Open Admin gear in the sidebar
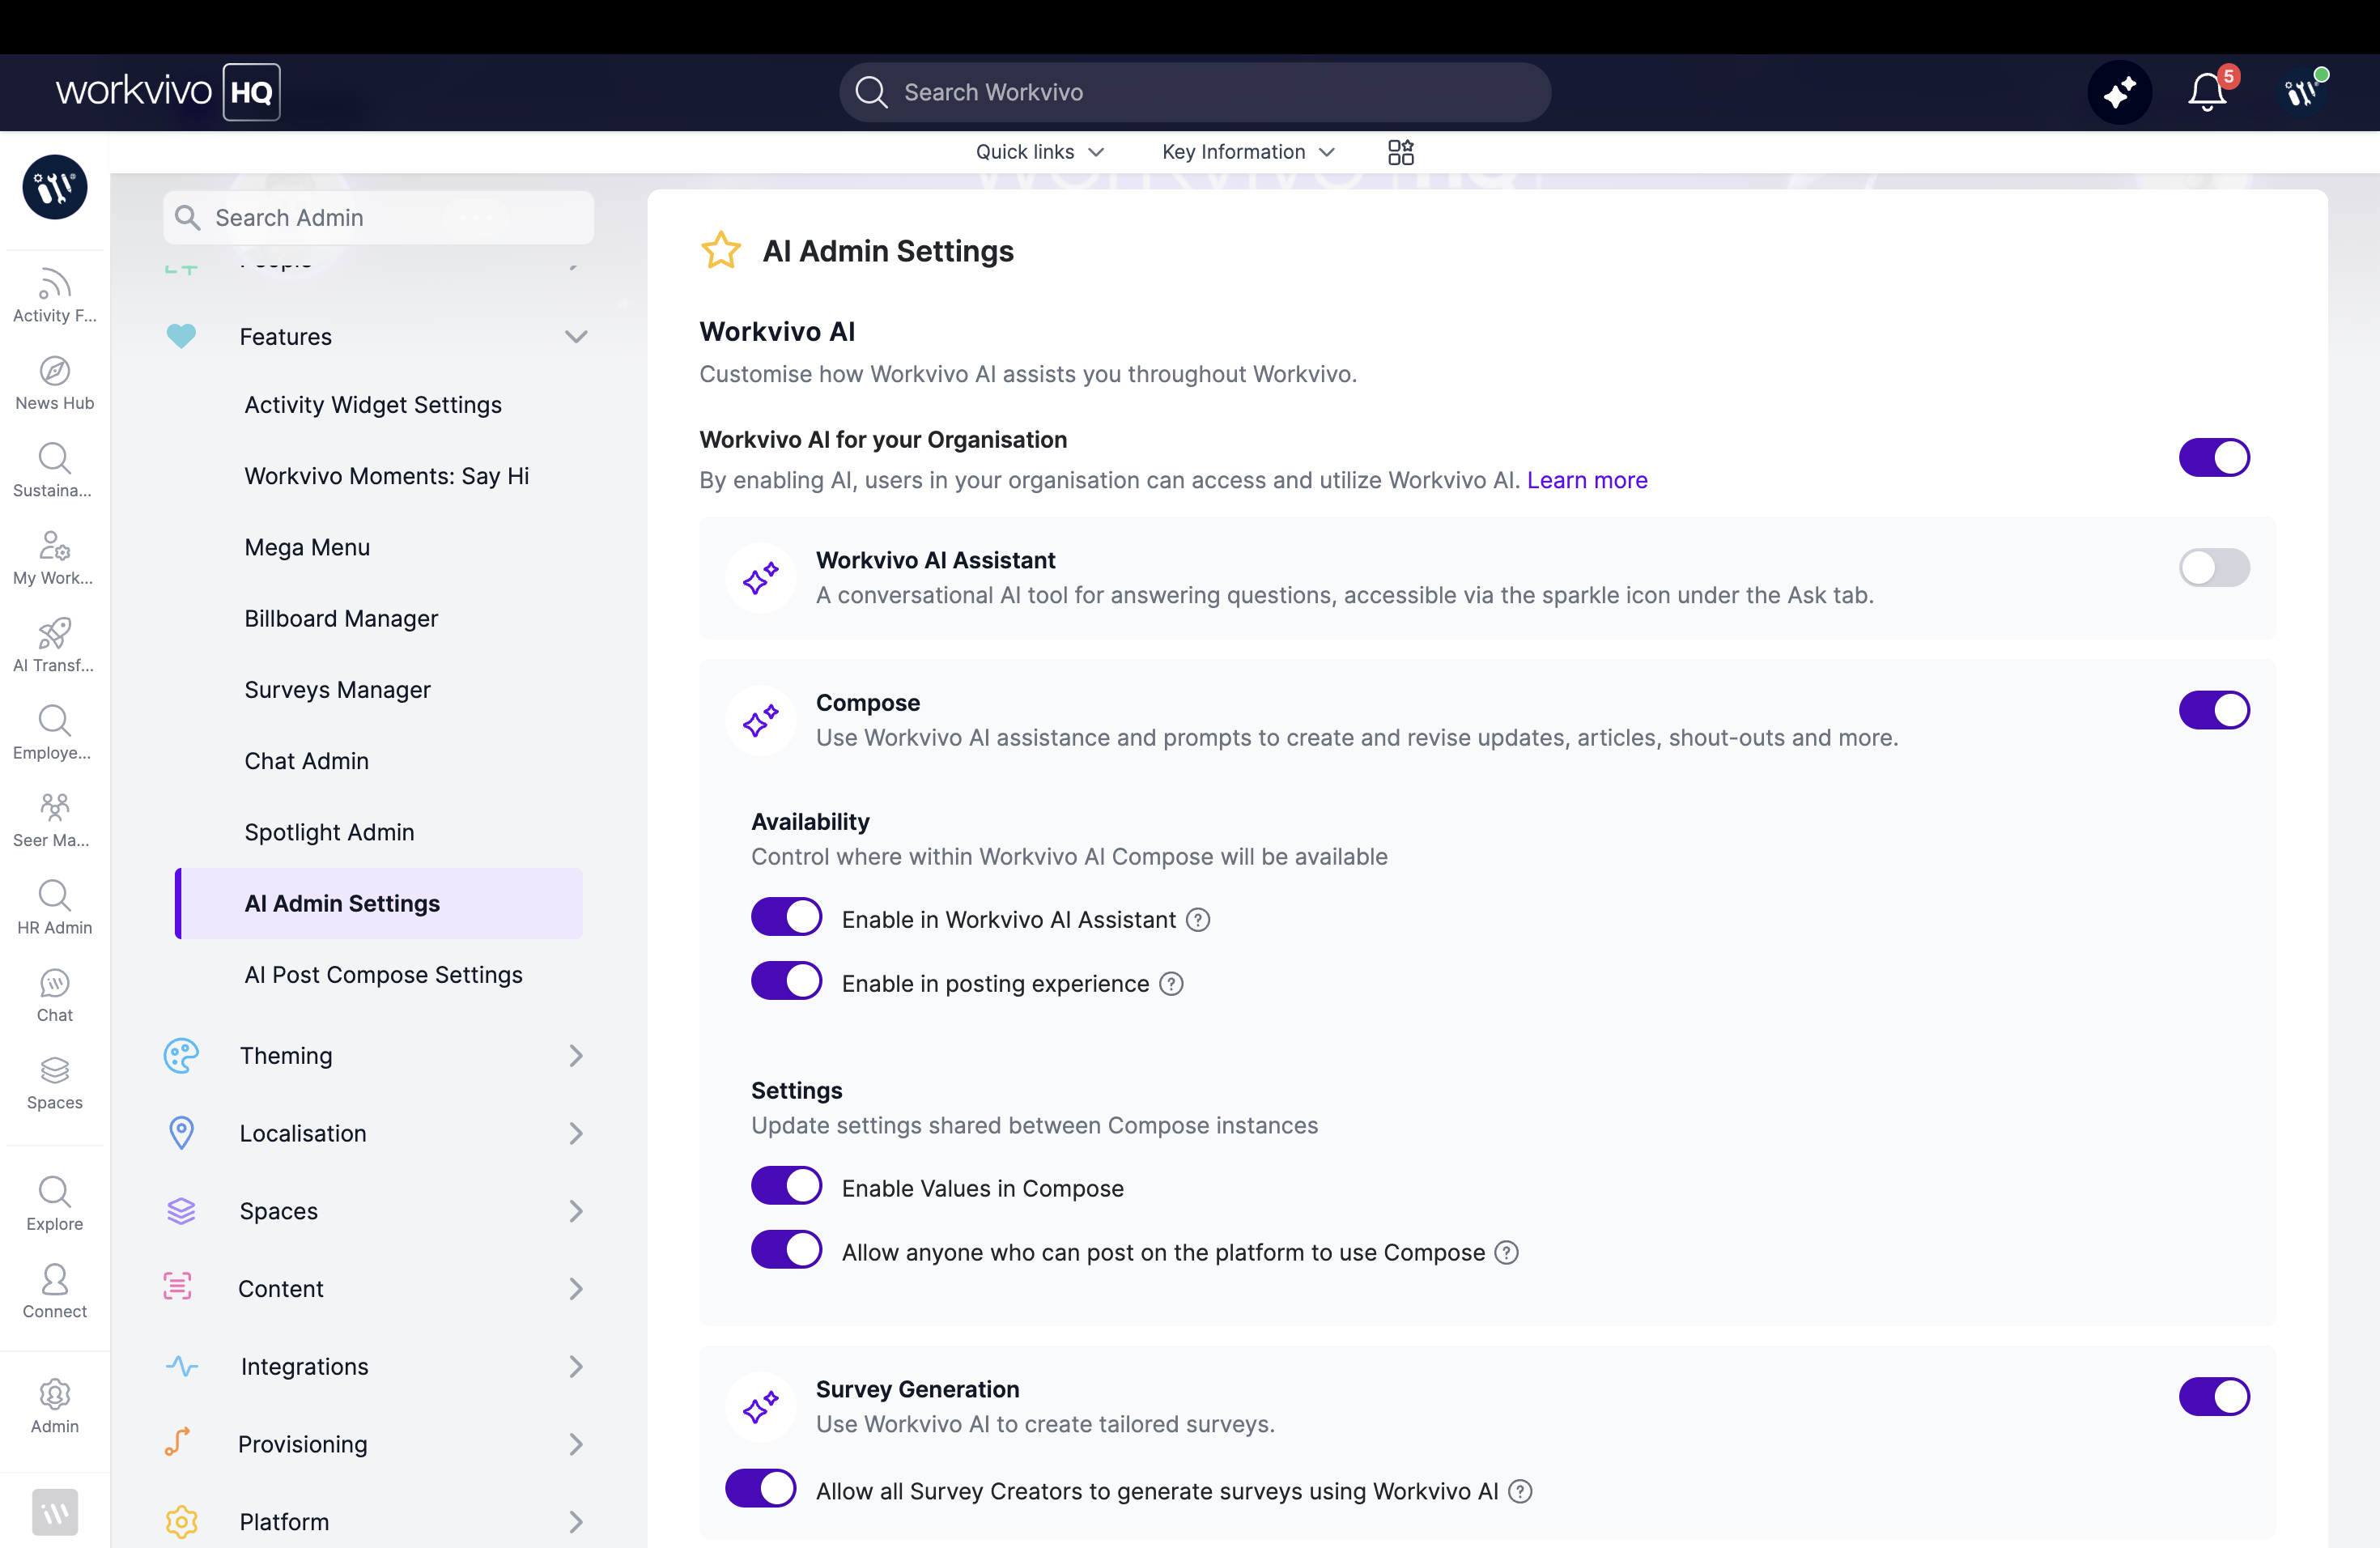2380x1548 pixels. (55, 1406)
